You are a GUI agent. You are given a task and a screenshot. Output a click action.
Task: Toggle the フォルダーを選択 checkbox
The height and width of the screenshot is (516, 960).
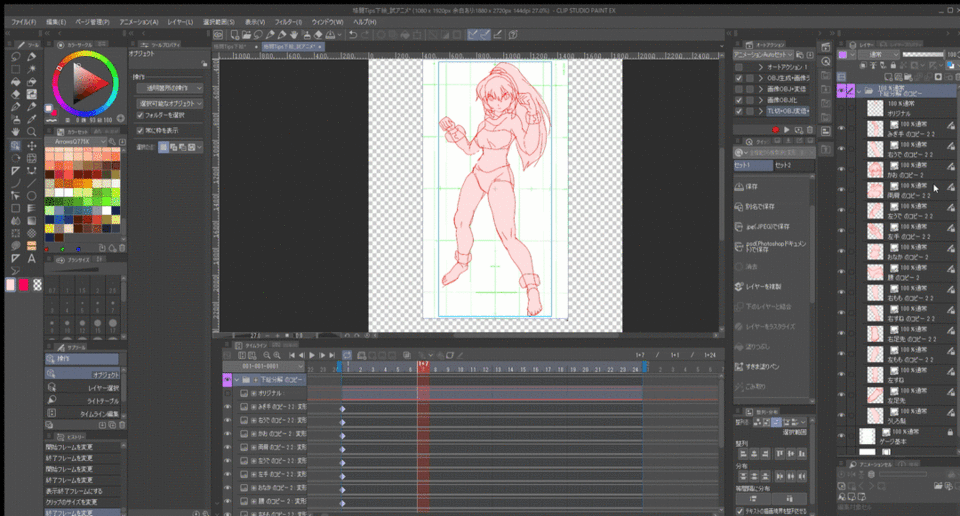140,115
